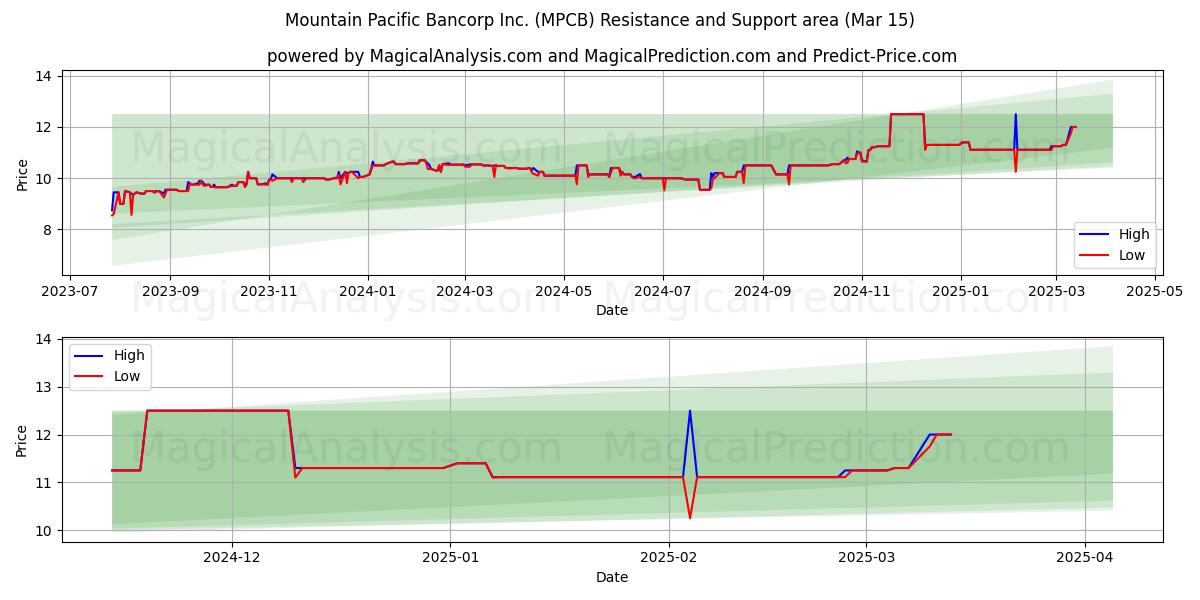The image size is (1200, 600).
Task: Click 'Low' in the top chart legend
Action: click(x=1133, y=255)
